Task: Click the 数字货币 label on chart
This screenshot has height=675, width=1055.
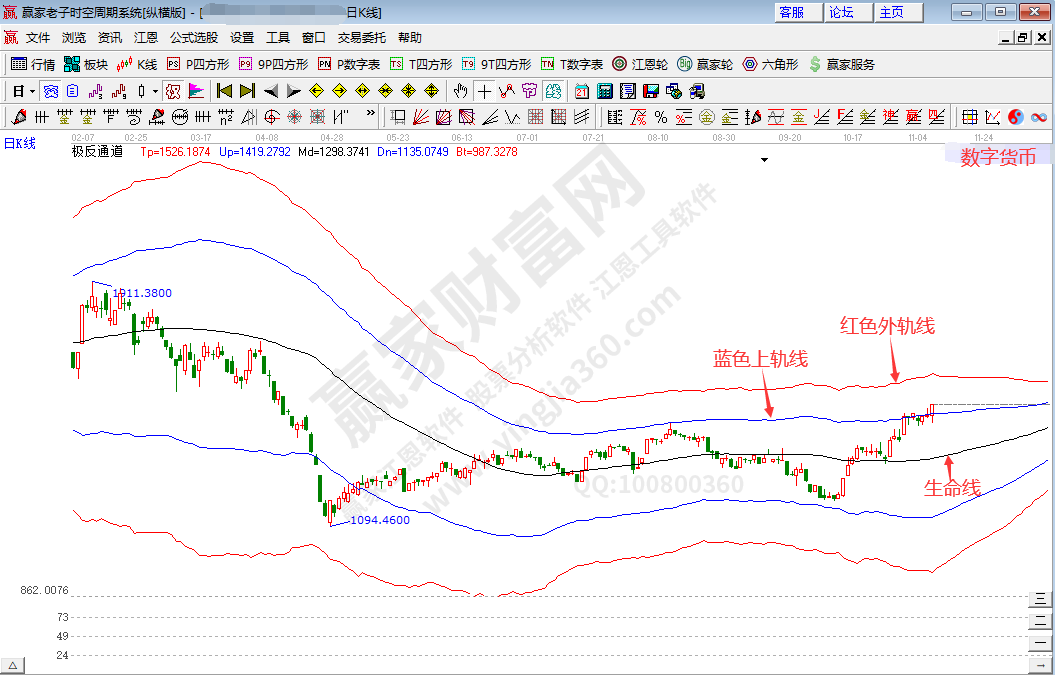Action: (997, 157)
